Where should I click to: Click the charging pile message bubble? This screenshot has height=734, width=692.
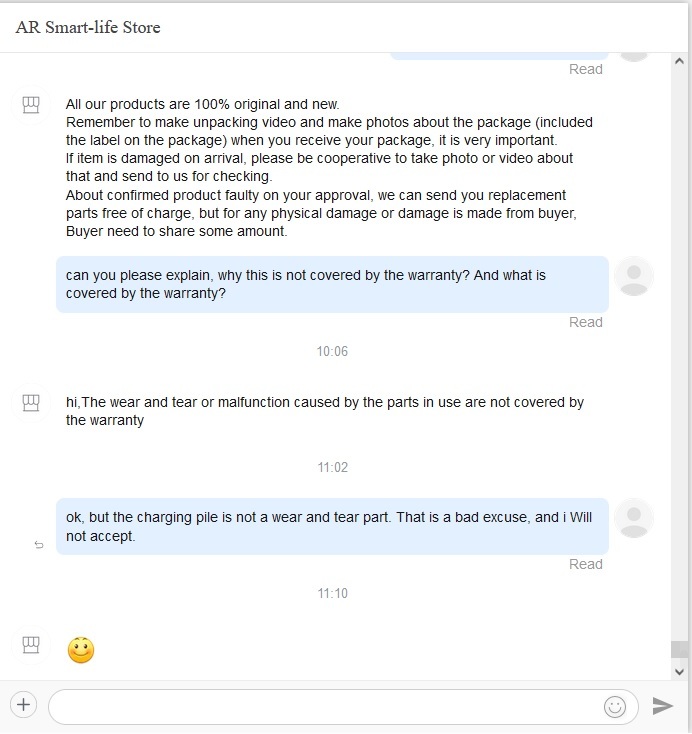332,526
